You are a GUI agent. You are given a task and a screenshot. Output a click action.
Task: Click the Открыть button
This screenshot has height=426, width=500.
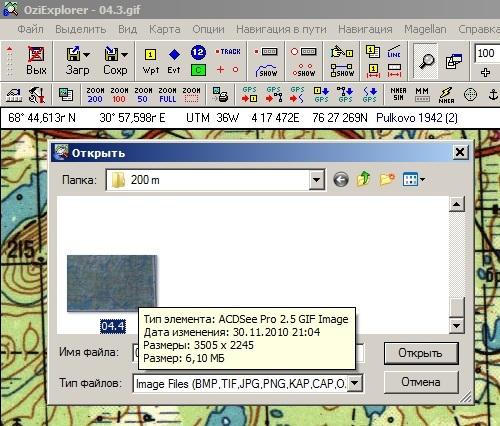pyautogui.click(x=421, y=353)
